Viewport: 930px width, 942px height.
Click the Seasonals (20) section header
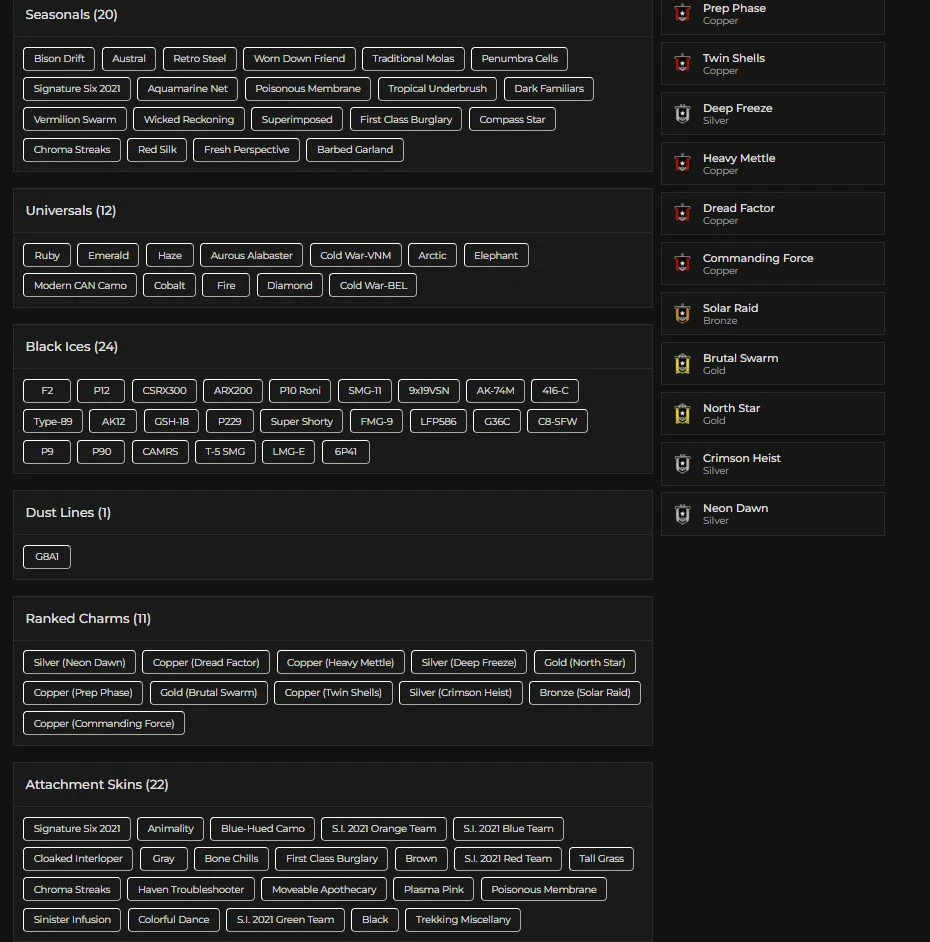[x=71, y=15]
